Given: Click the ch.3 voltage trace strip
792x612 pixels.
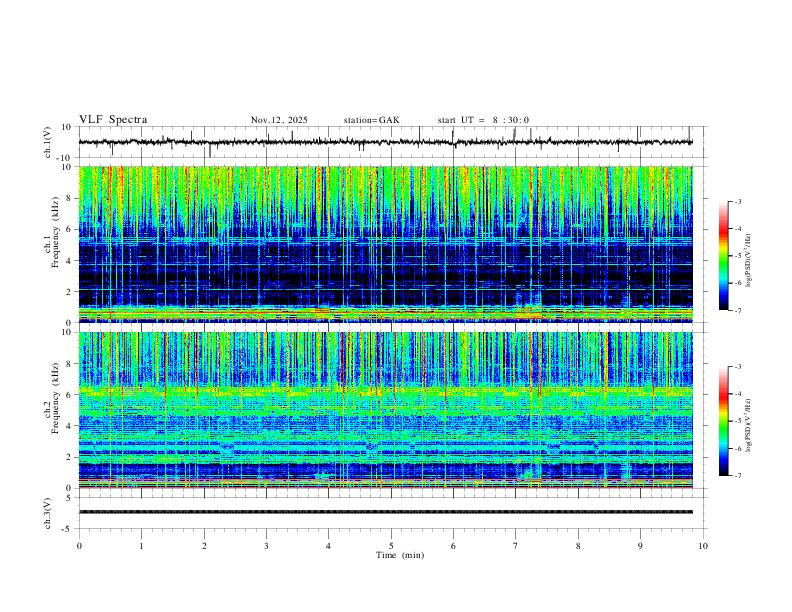Looking at the screenshot, I should tap(385, 512).
